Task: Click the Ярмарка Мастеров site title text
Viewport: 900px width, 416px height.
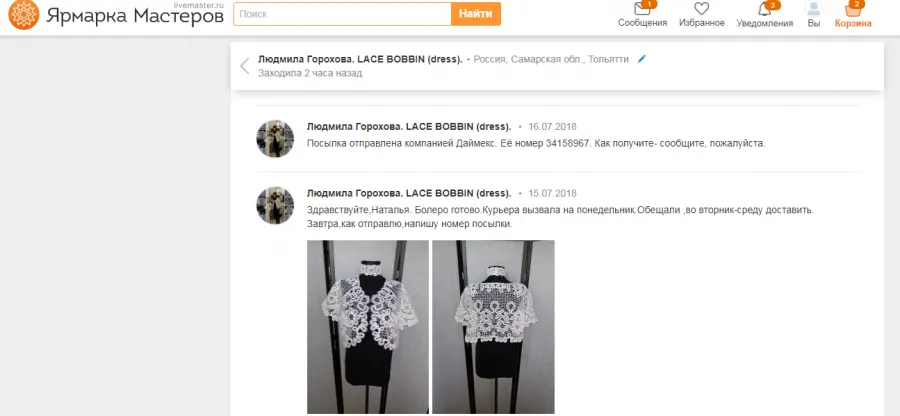Action: tap(135, 16)
